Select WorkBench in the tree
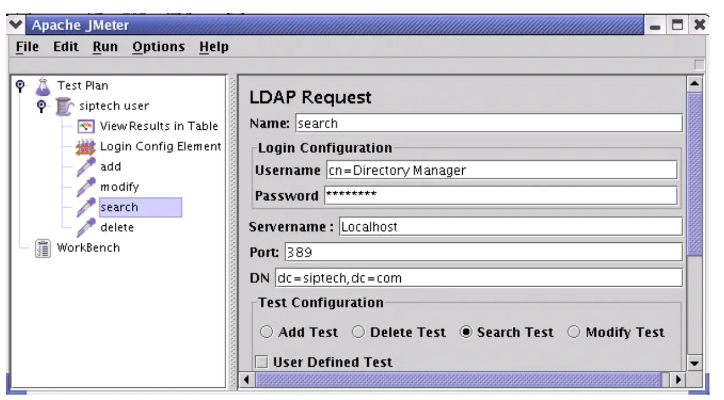The image size is (724, 400). (88, 248)
